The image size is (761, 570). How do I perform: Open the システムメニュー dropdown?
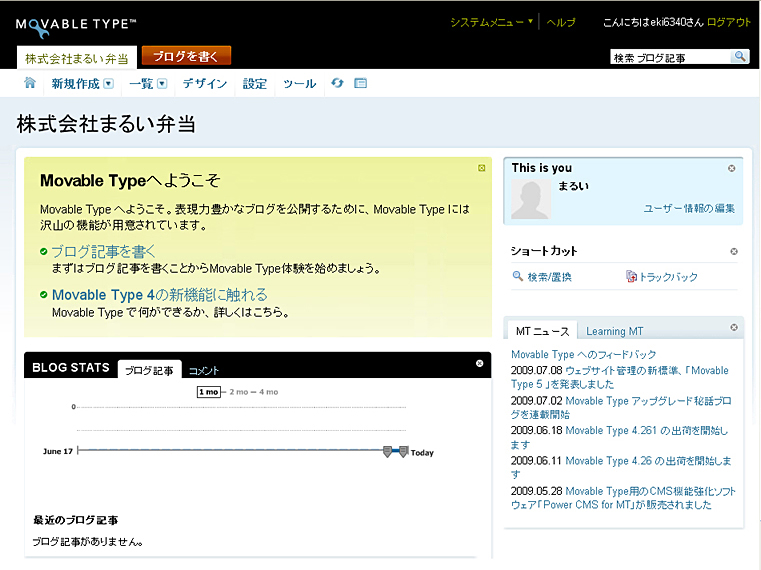tap(491, 22)
